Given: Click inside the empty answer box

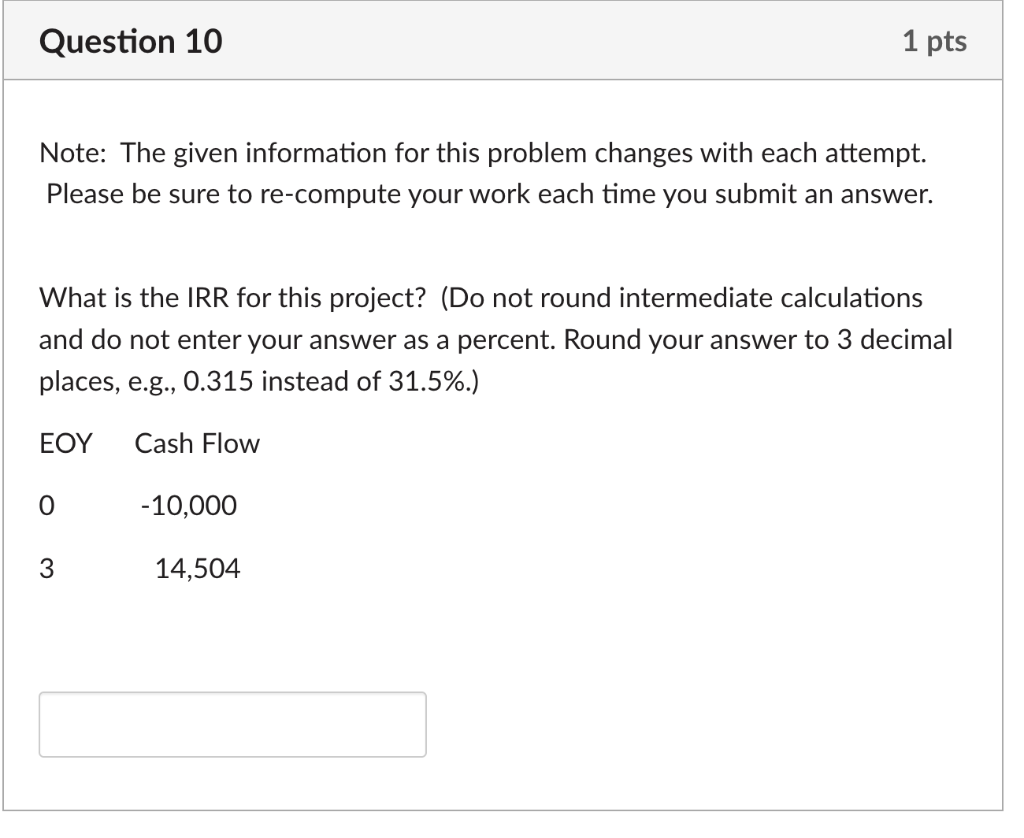Looking at the screenshot, I should 232,724.
